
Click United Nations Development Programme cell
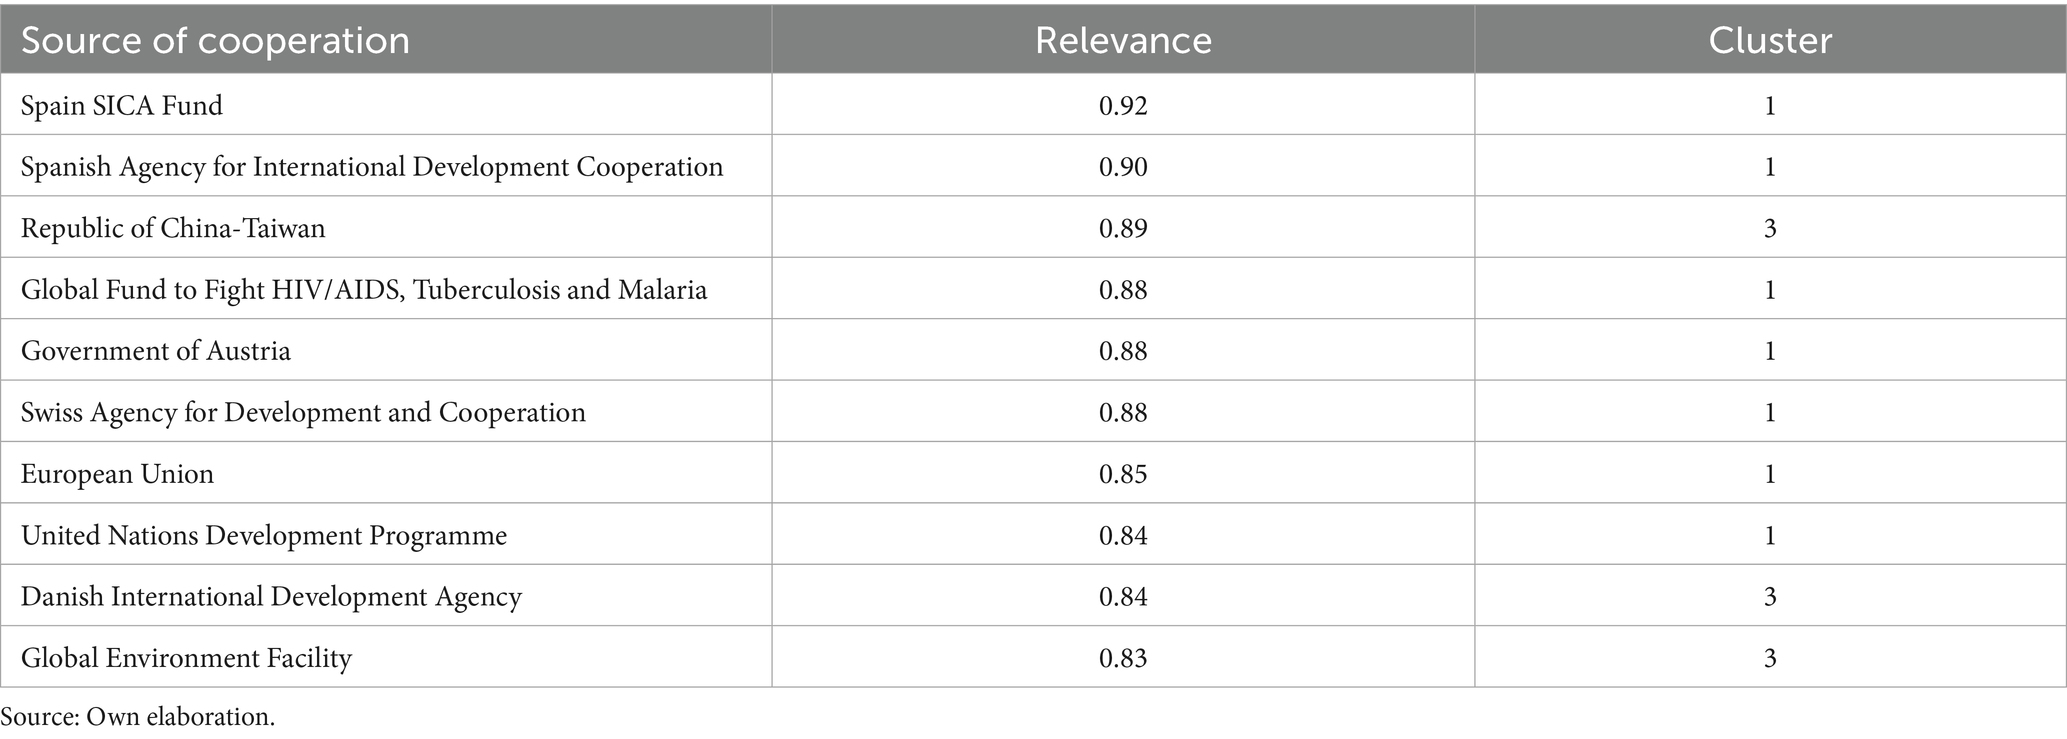point(264,535)
